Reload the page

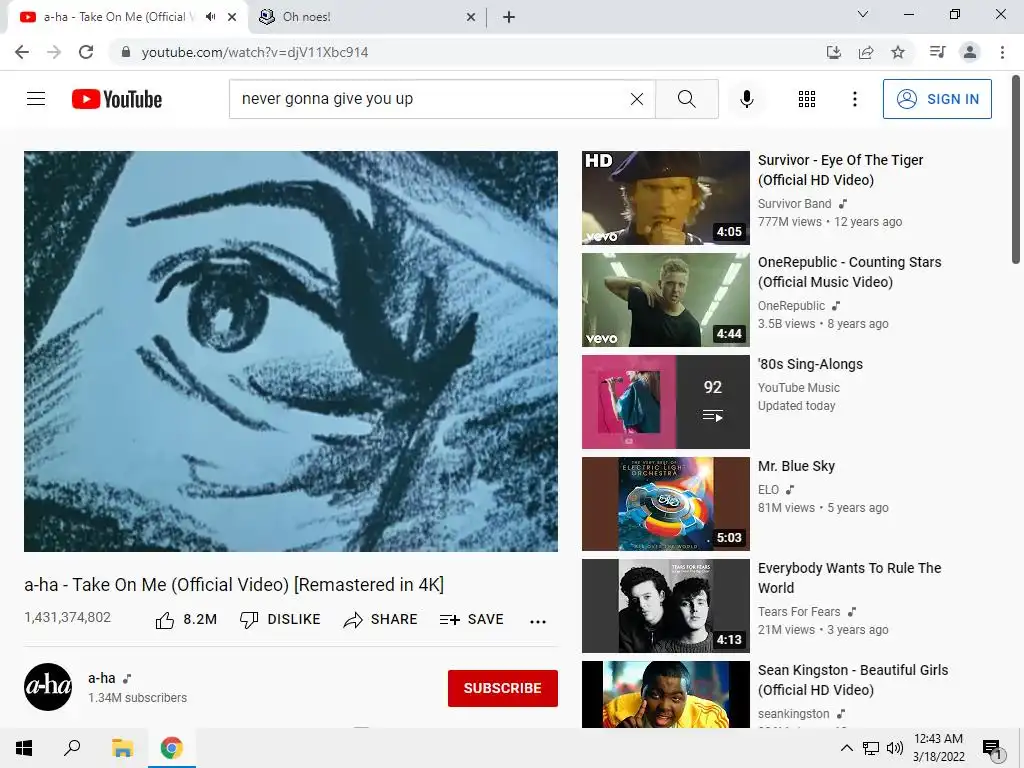(x=86, y=52)
